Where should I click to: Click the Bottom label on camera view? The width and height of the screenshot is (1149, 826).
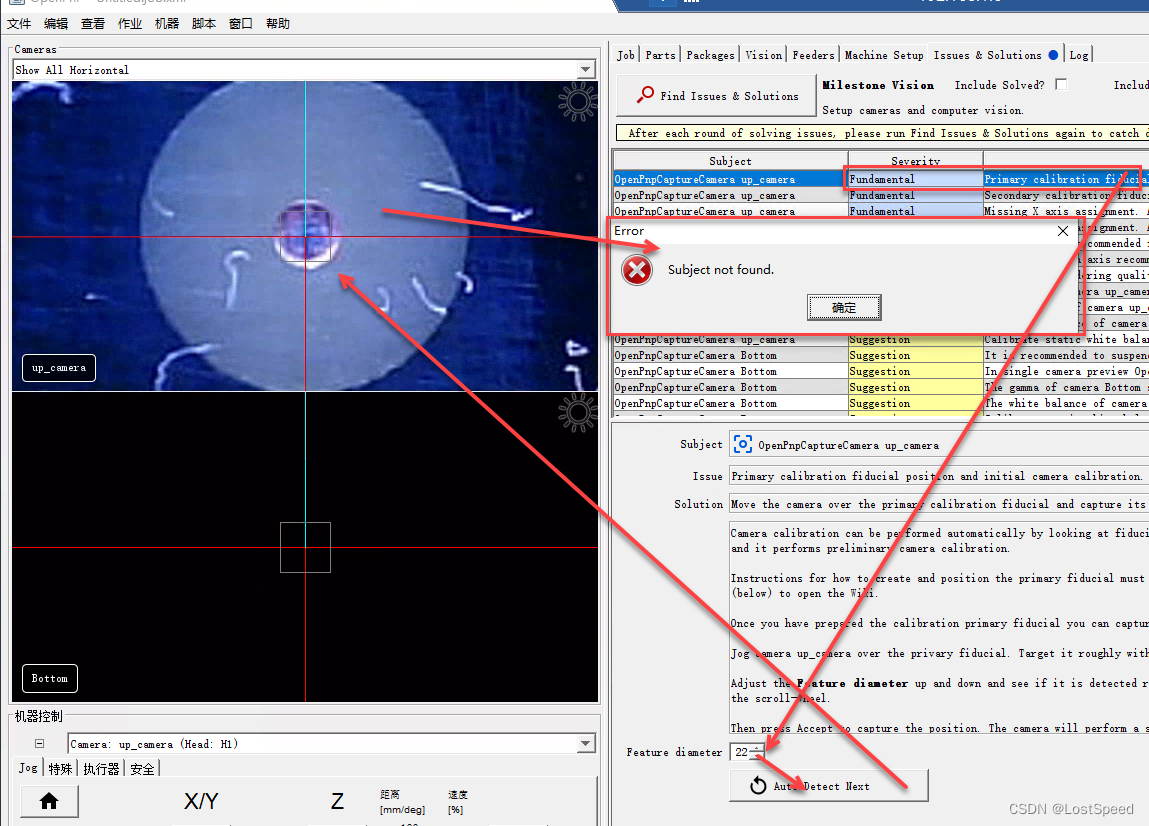(x=50, y=678)
